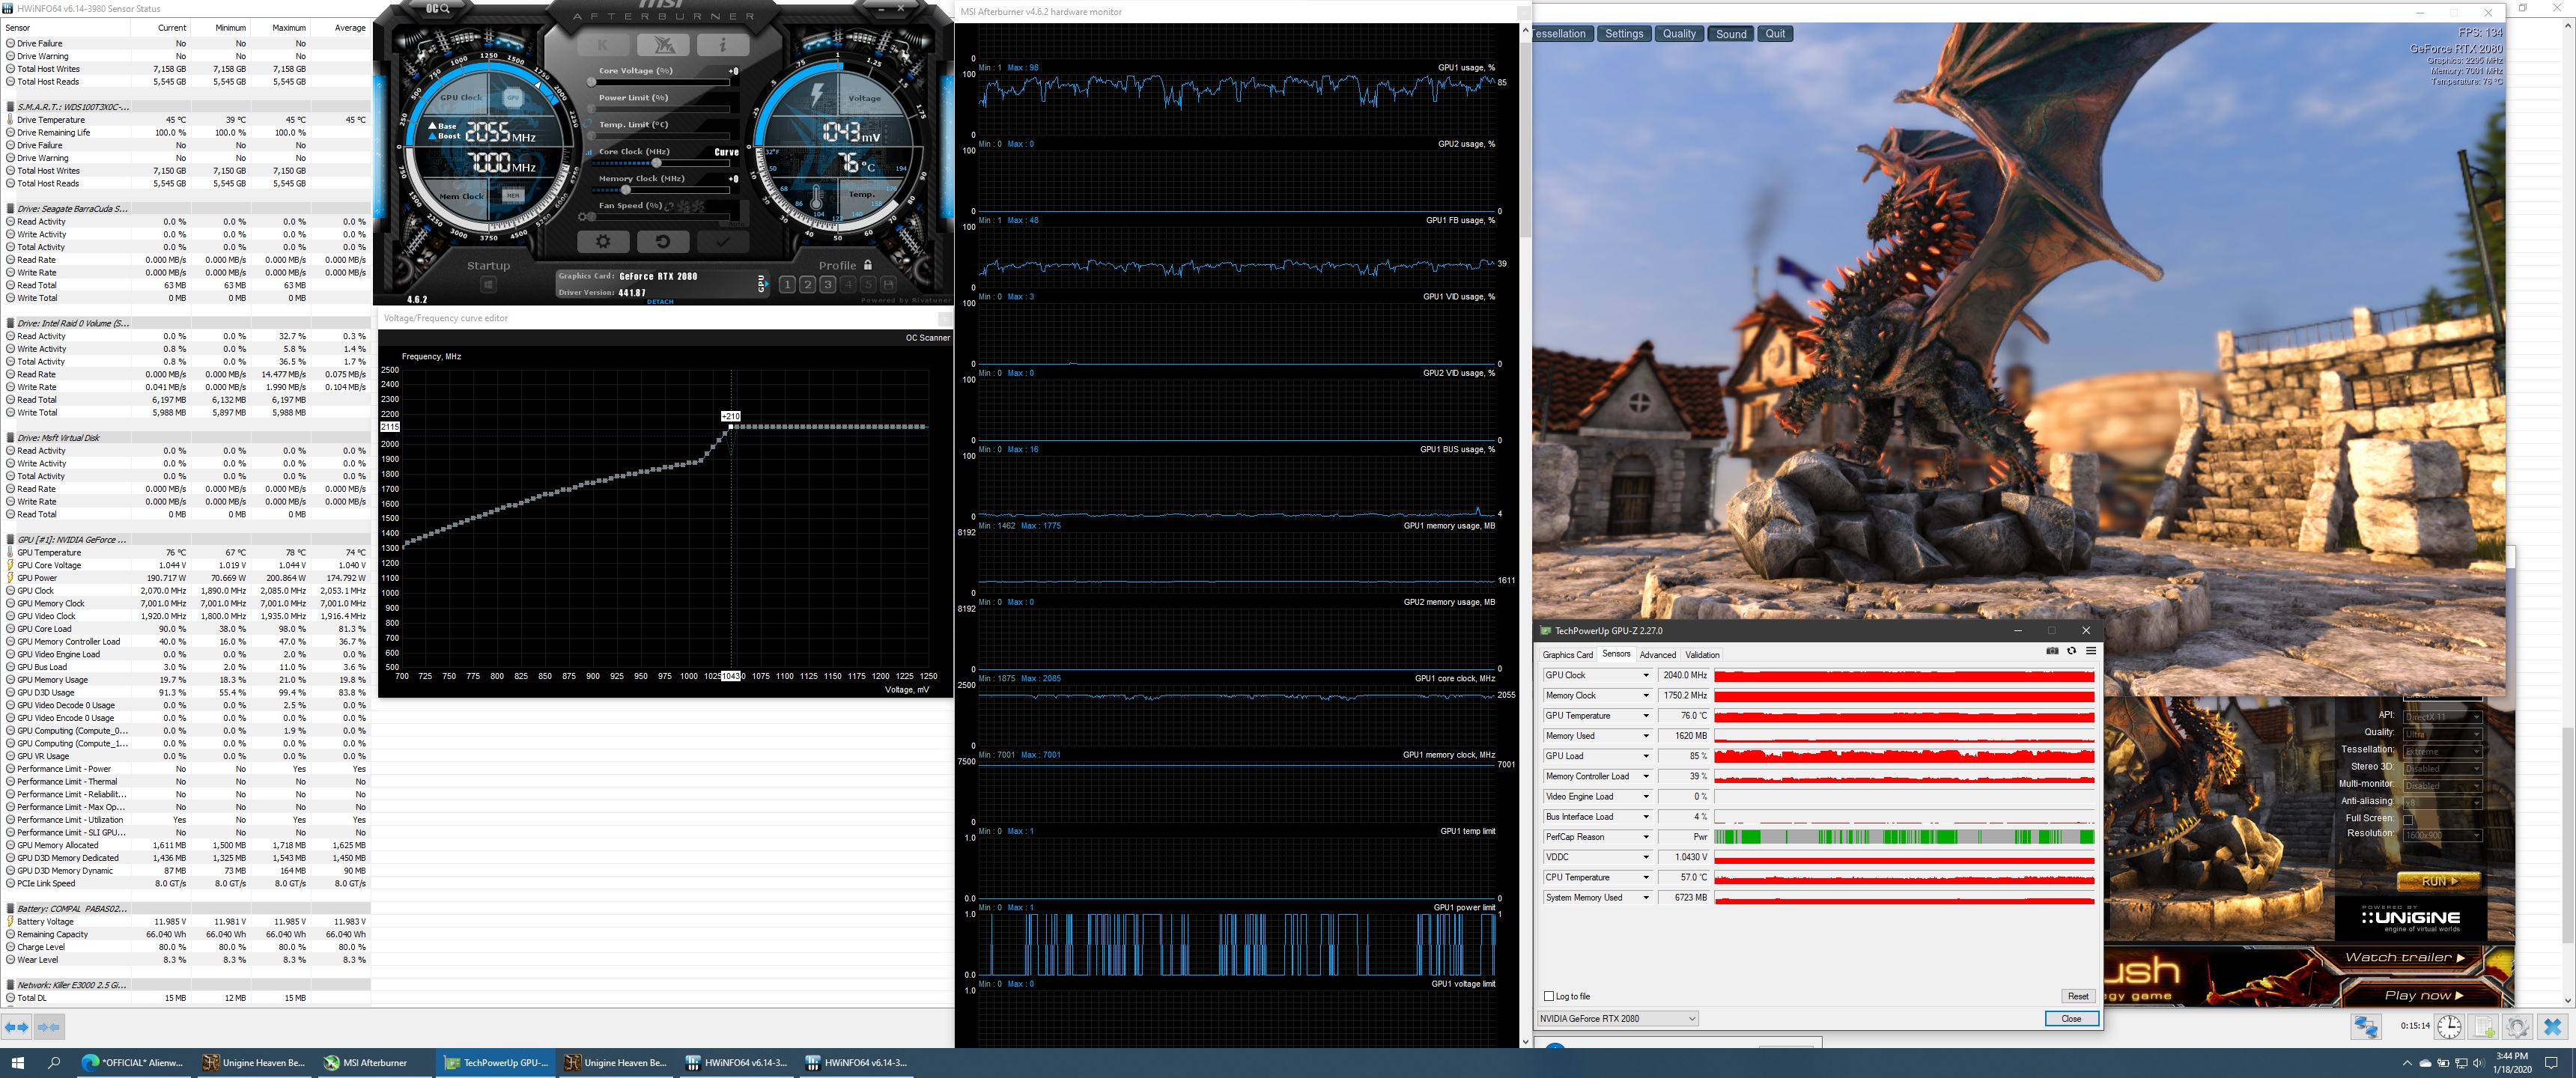This screenshot has height=1078, width=2576.
Task: Click the GPU-Z Reset button
Action: tap(2077, 996)
